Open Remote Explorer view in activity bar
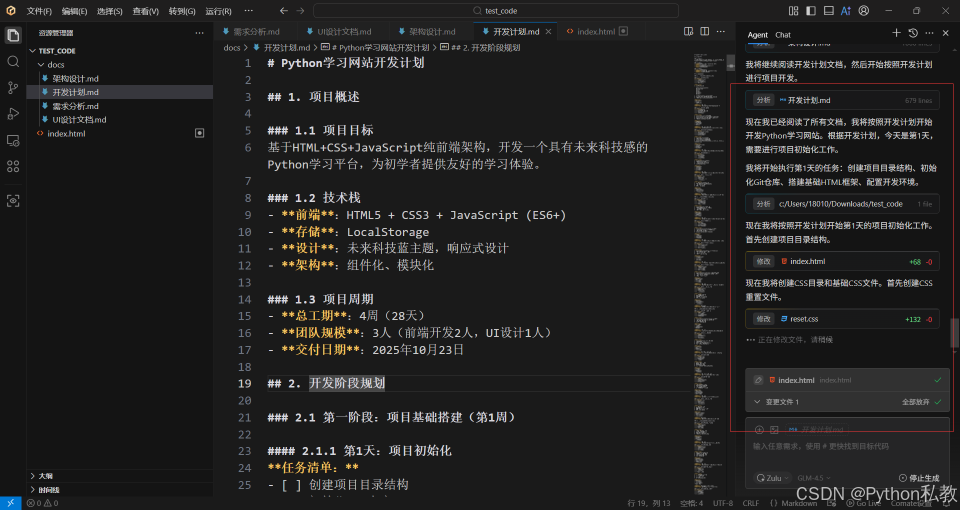This screenshot has height=510, width=960. click(x=13, y=140)
